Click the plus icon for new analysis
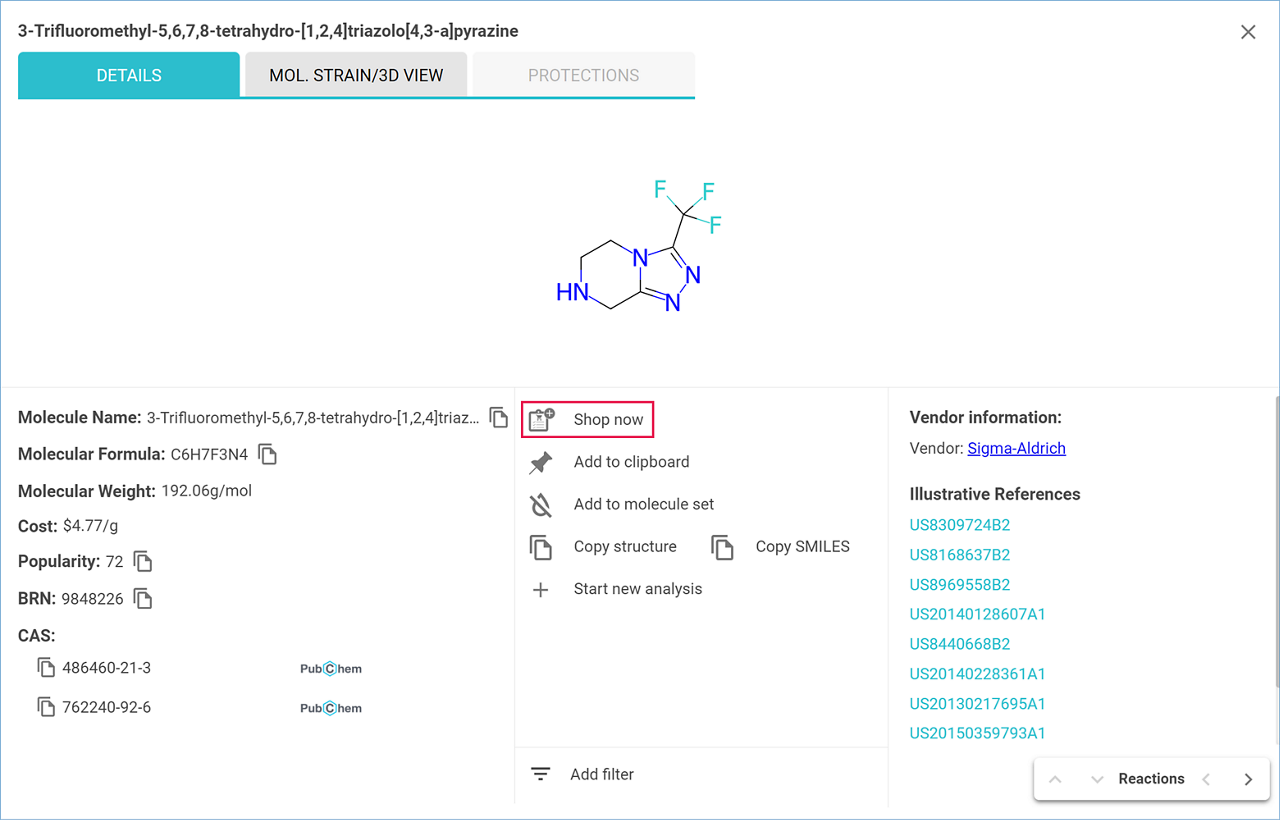This screenshot has width=1280, height=820. point(541,589)
